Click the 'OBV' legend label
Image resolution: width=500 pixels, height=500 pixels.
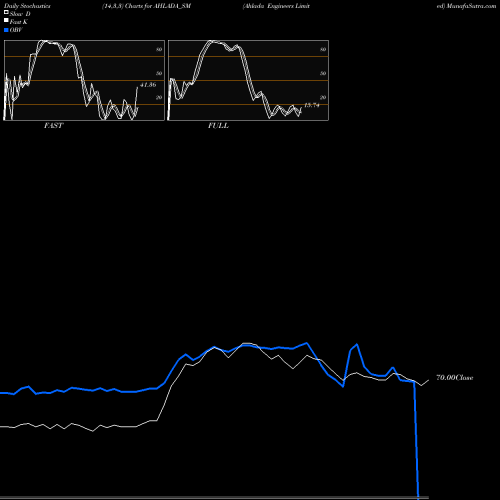point(16,30)
